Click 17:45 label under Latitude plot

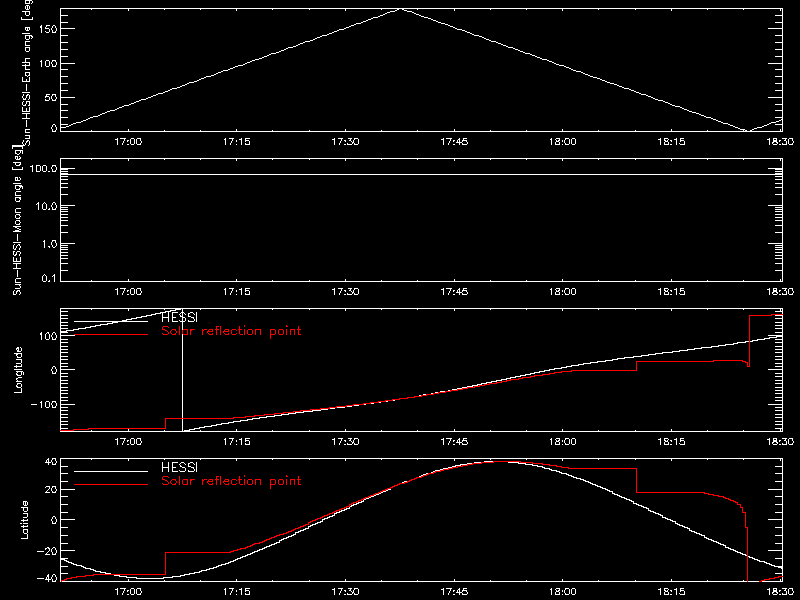(x=454, y=592)
